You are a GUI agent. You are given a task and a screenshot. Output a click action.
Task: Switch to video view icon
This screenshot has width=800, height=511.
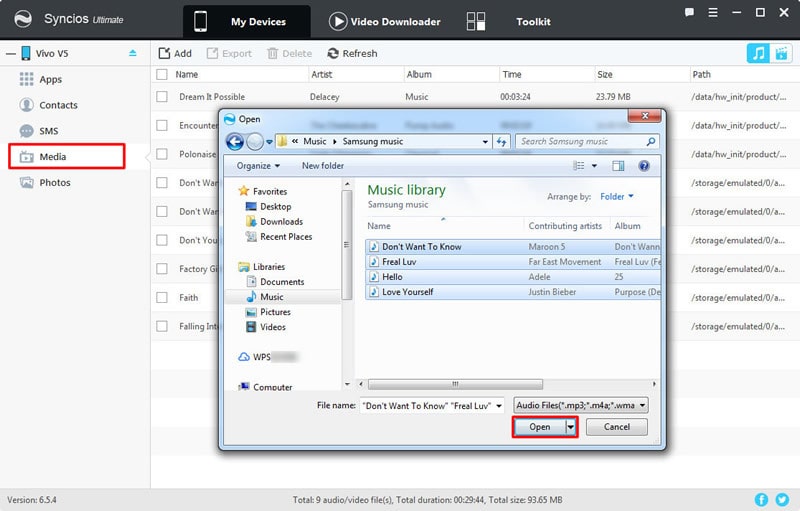(x=781, y=53)
